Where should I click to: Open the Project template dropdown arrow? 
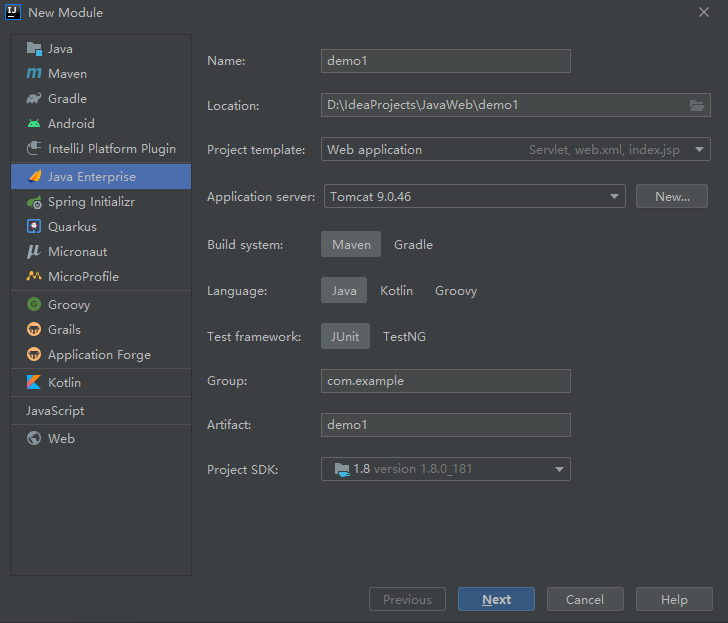pyautogui.click(x=699, y=149)
